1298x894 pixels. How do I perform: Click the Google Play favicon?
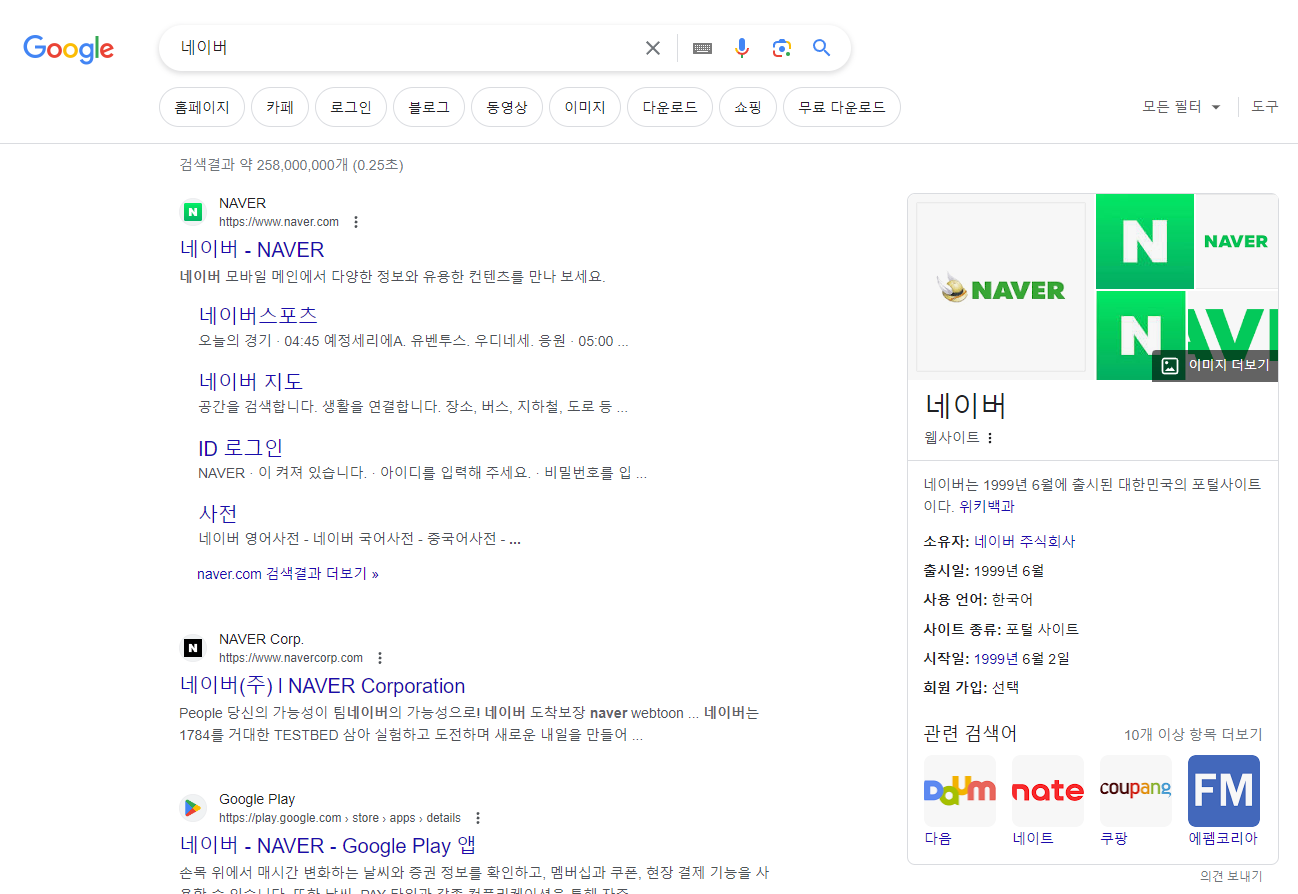(x=193, y=808)
